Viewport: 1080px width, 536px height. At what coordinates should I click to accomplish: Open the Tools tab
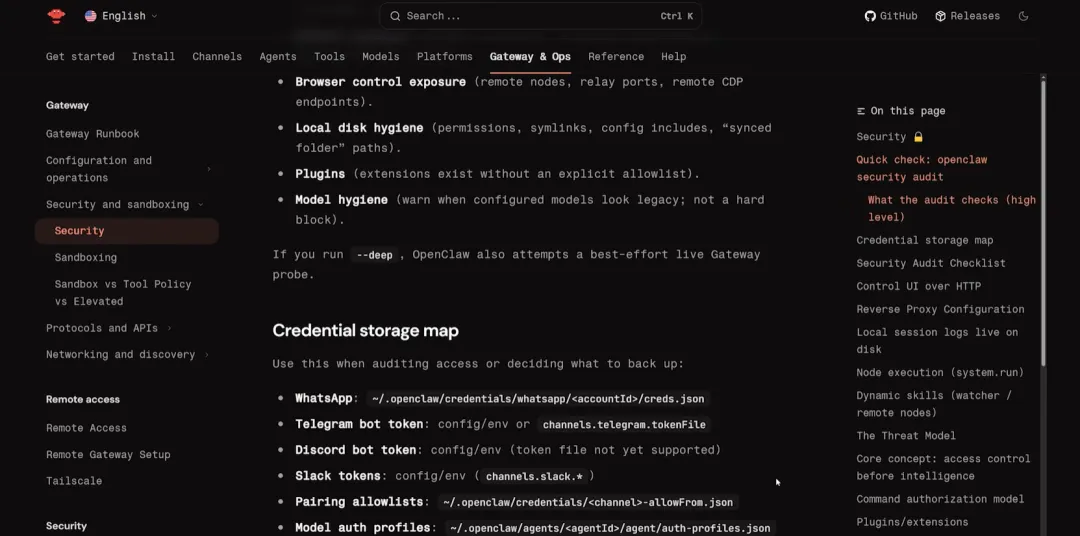(x=329, y=56)
